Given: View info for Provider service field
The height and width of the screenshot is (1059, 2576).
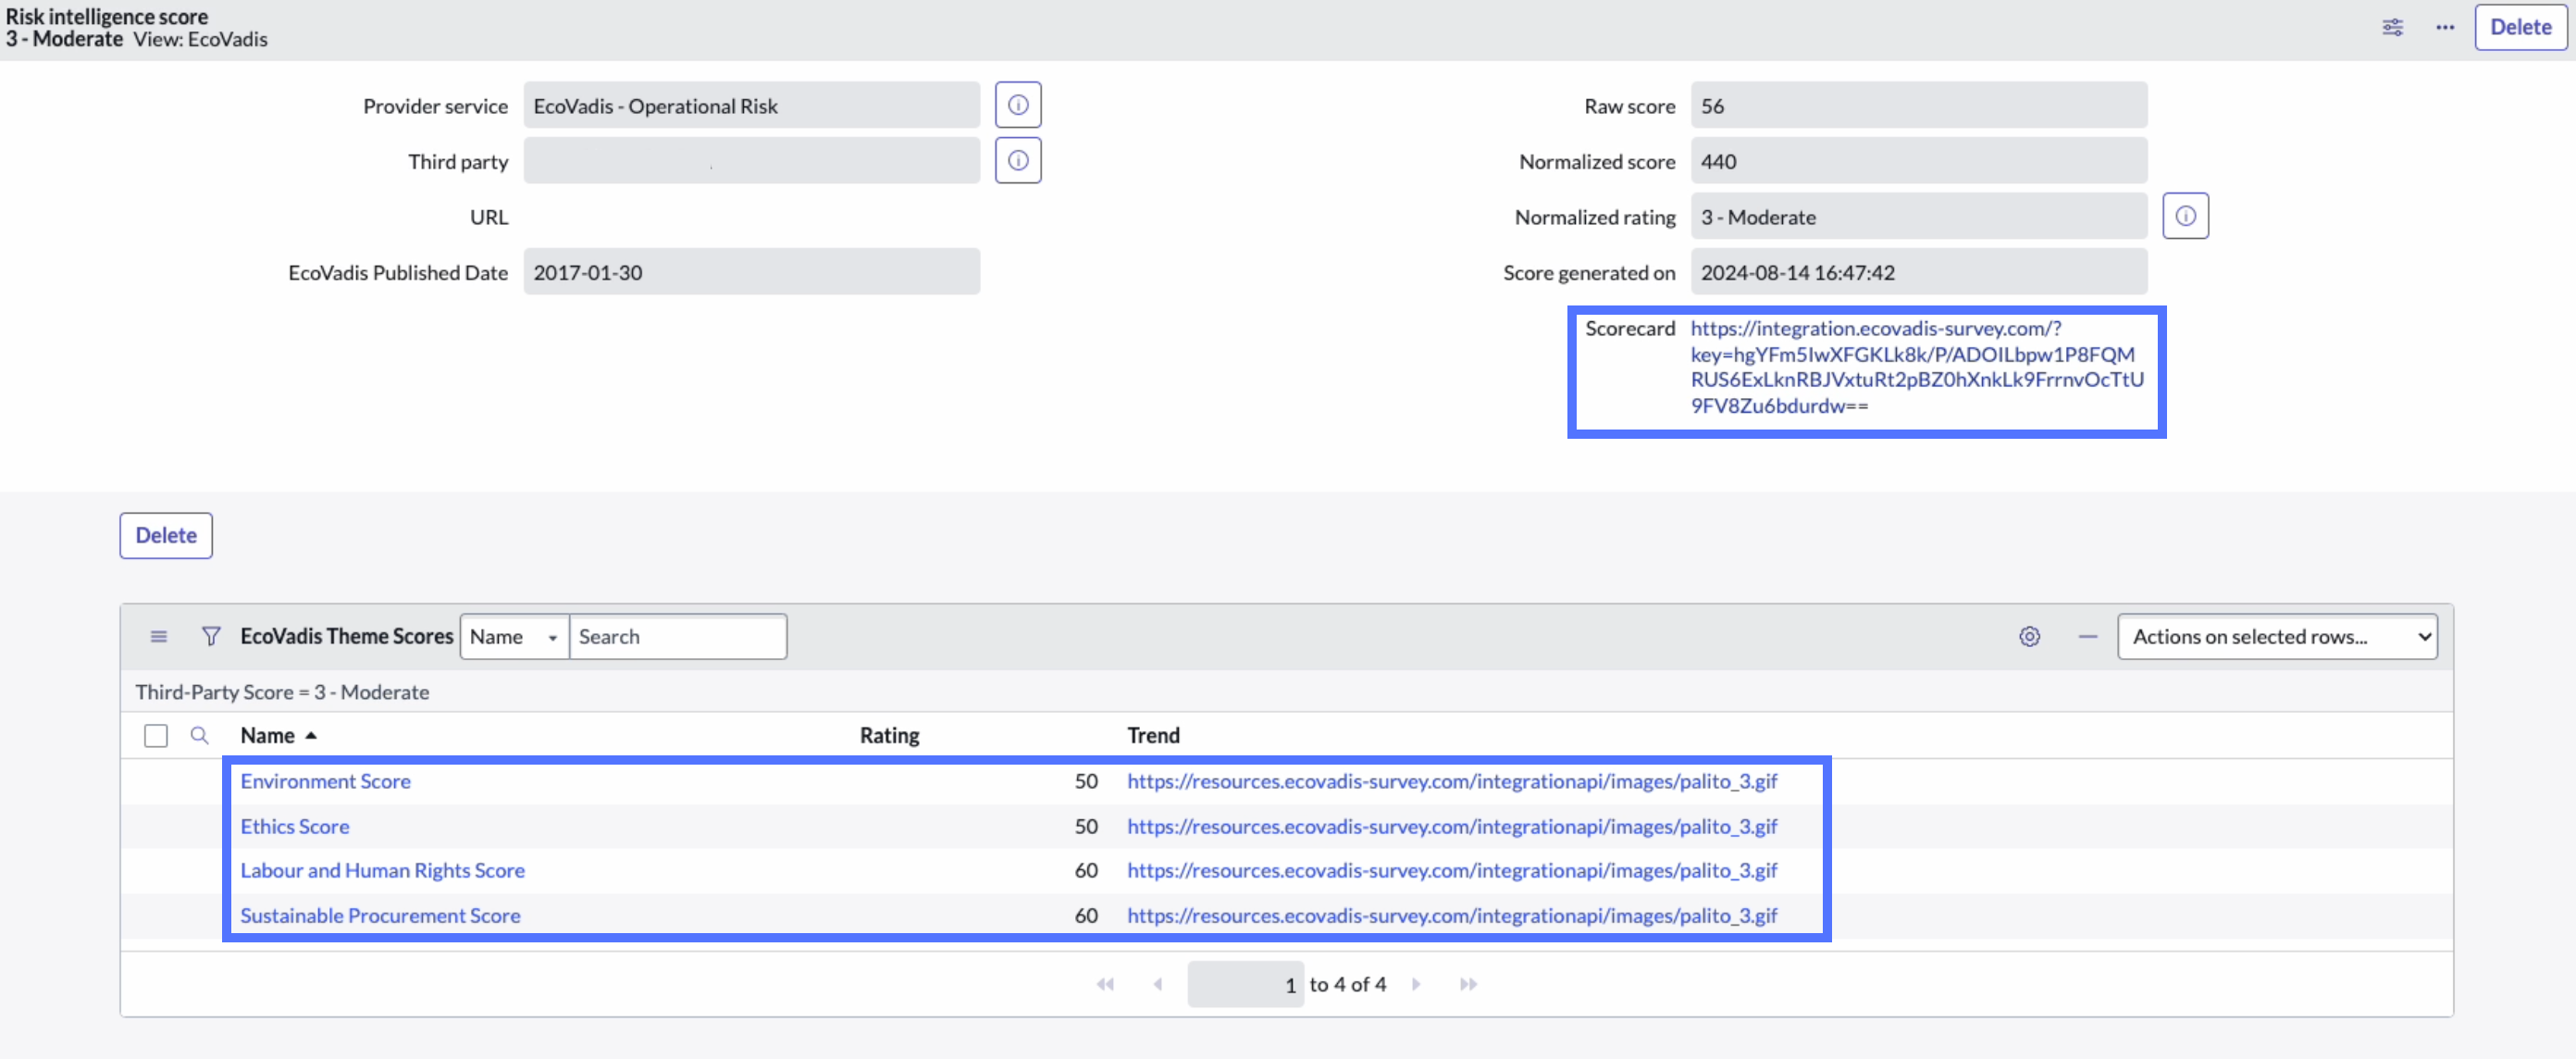Looking at the screenshot, I should tap(1018, 105).
